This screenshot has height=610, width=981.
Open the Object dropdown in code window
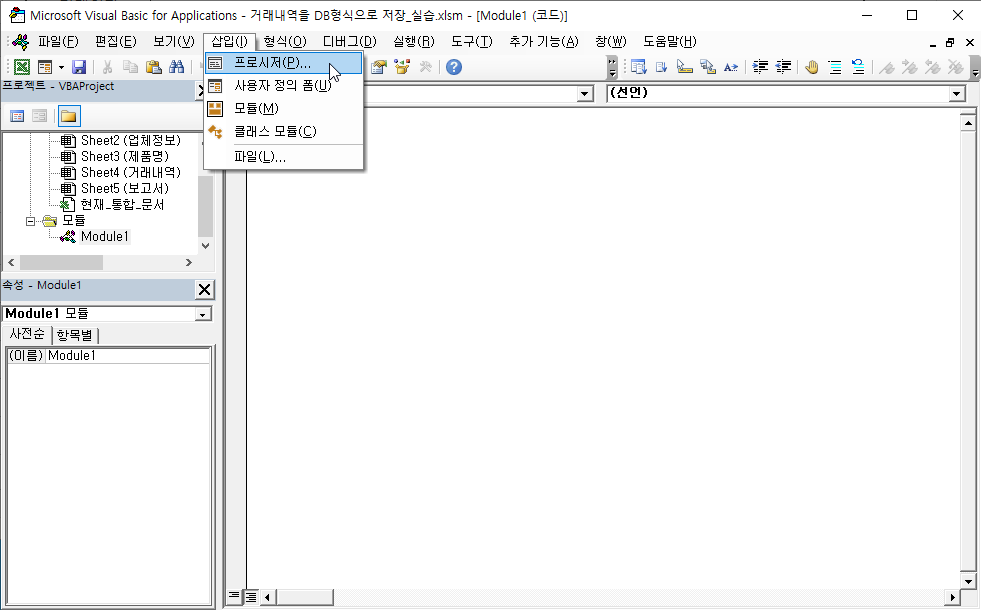[x=585, y=94]
